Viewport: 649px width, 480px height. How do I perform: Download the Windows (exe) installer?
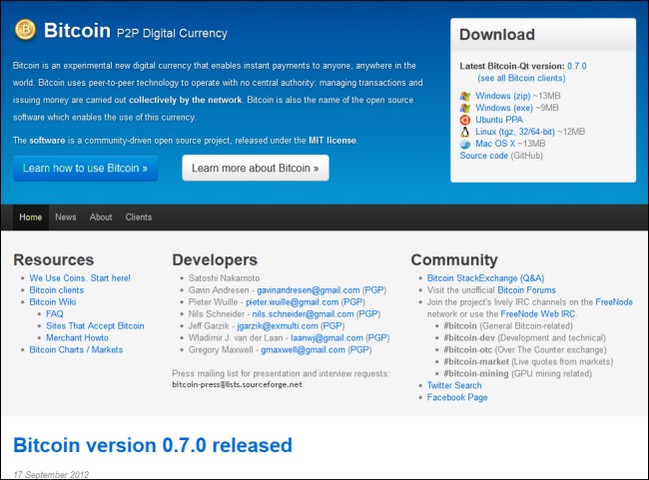(504, 108)
